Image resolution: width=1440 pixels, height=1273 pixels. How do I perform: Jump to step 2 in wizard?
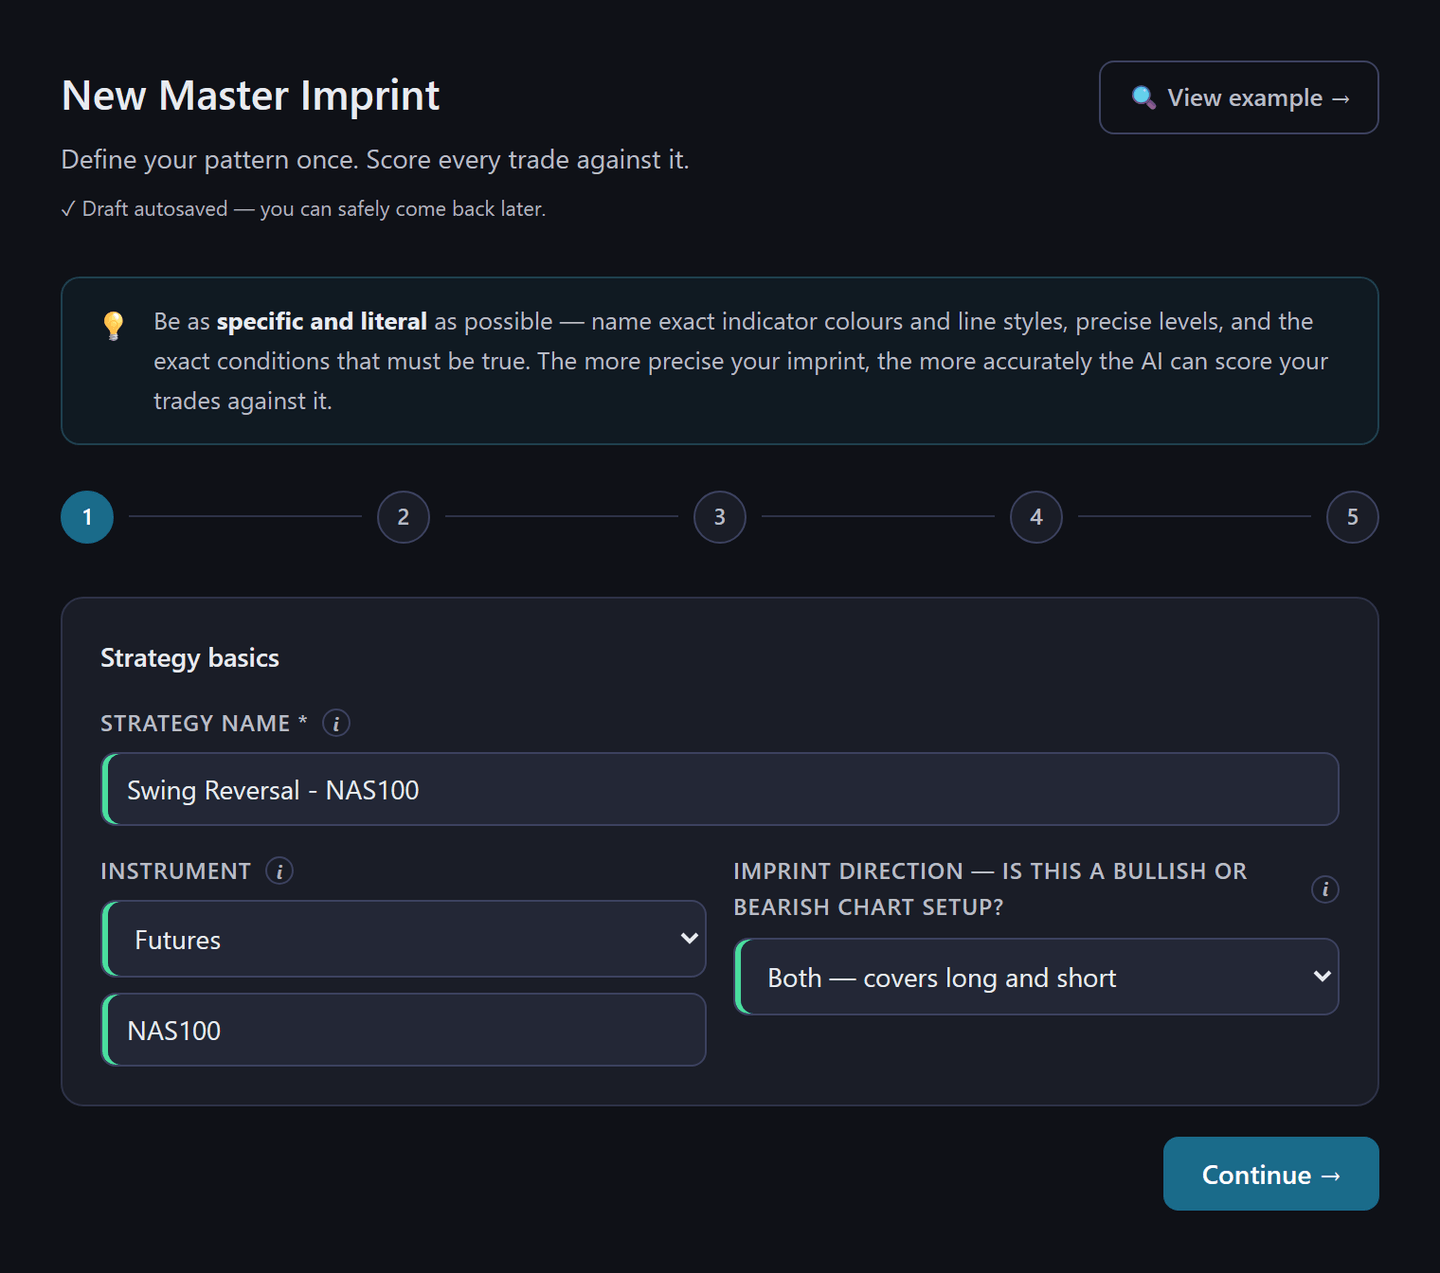coord(403,517)
